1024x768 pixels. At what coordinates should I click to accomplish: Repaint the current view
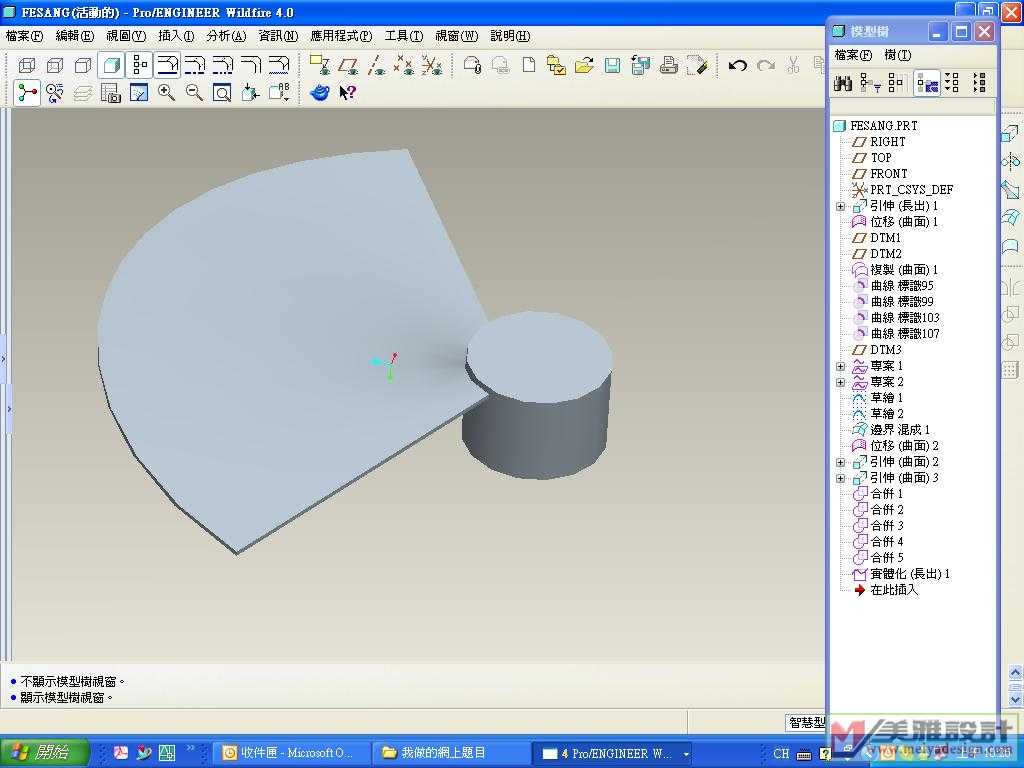pyautogui.click(x=139, y=93)
